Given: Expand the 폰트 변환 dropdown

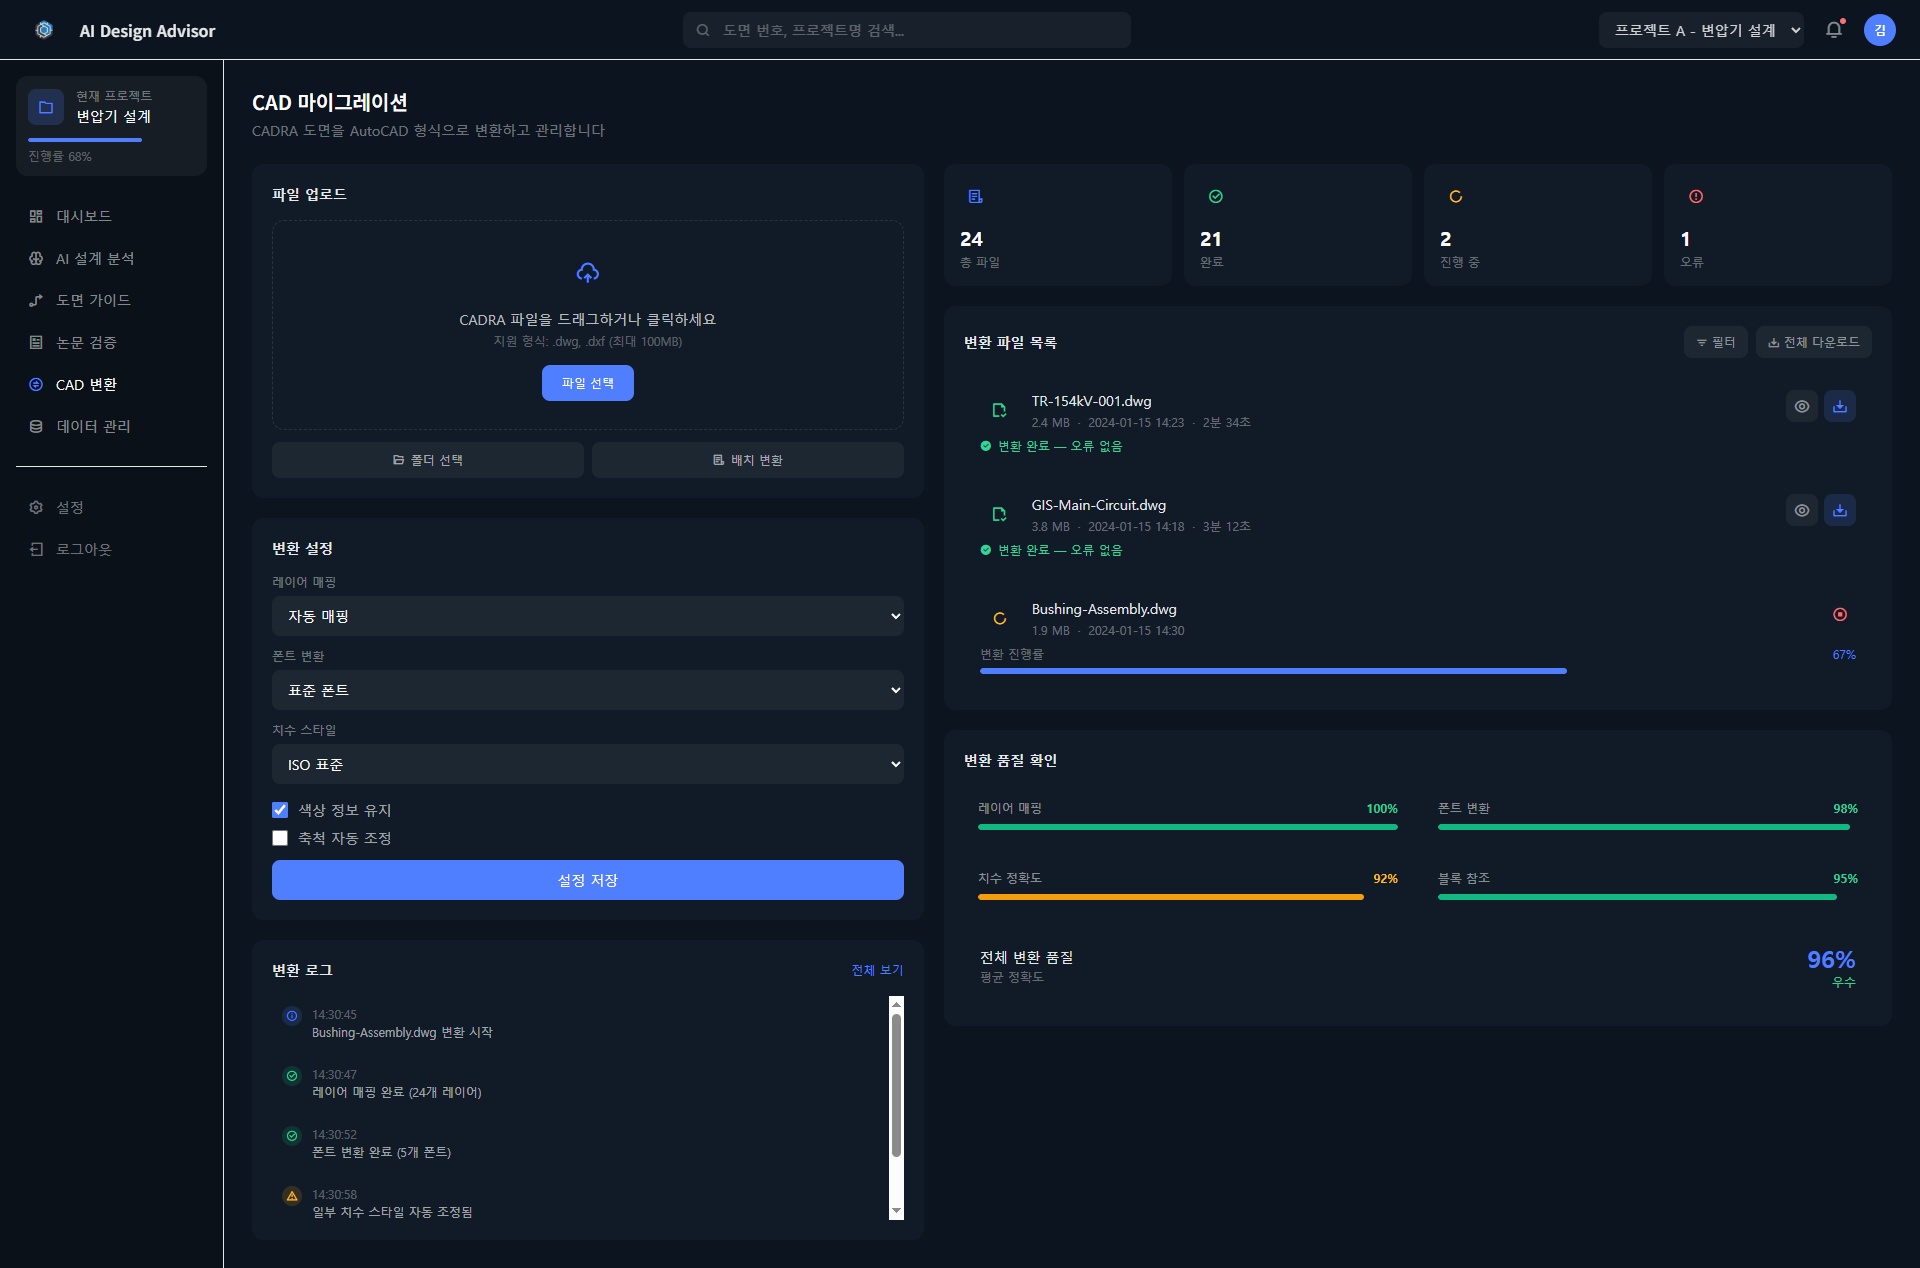Looking at the screenshot, I should tap(588, 690).
